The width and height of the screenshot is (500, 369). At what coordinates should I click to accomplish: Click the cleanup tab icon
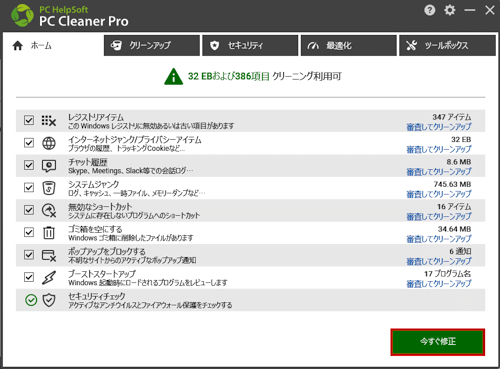click(x=116, y=45)
